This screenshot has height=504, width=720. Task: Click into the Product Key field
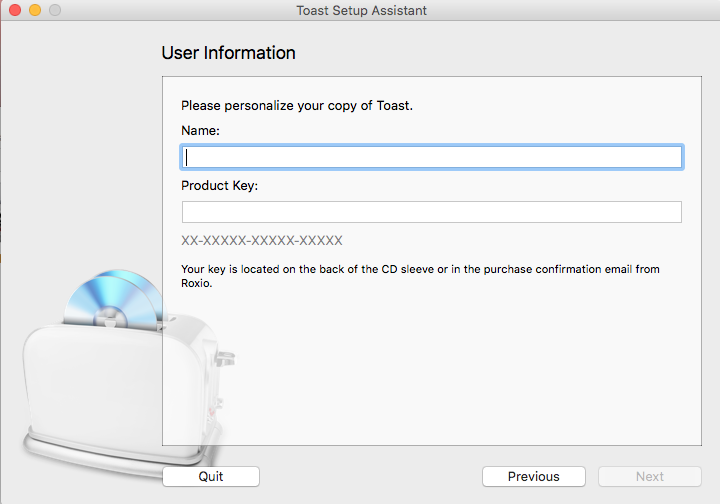pos(431,212)
